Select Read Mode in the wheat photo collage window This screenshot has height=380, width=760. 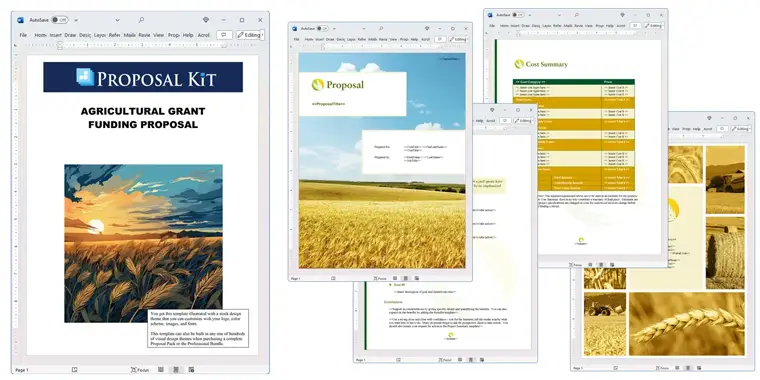click(x=676, y=368)
